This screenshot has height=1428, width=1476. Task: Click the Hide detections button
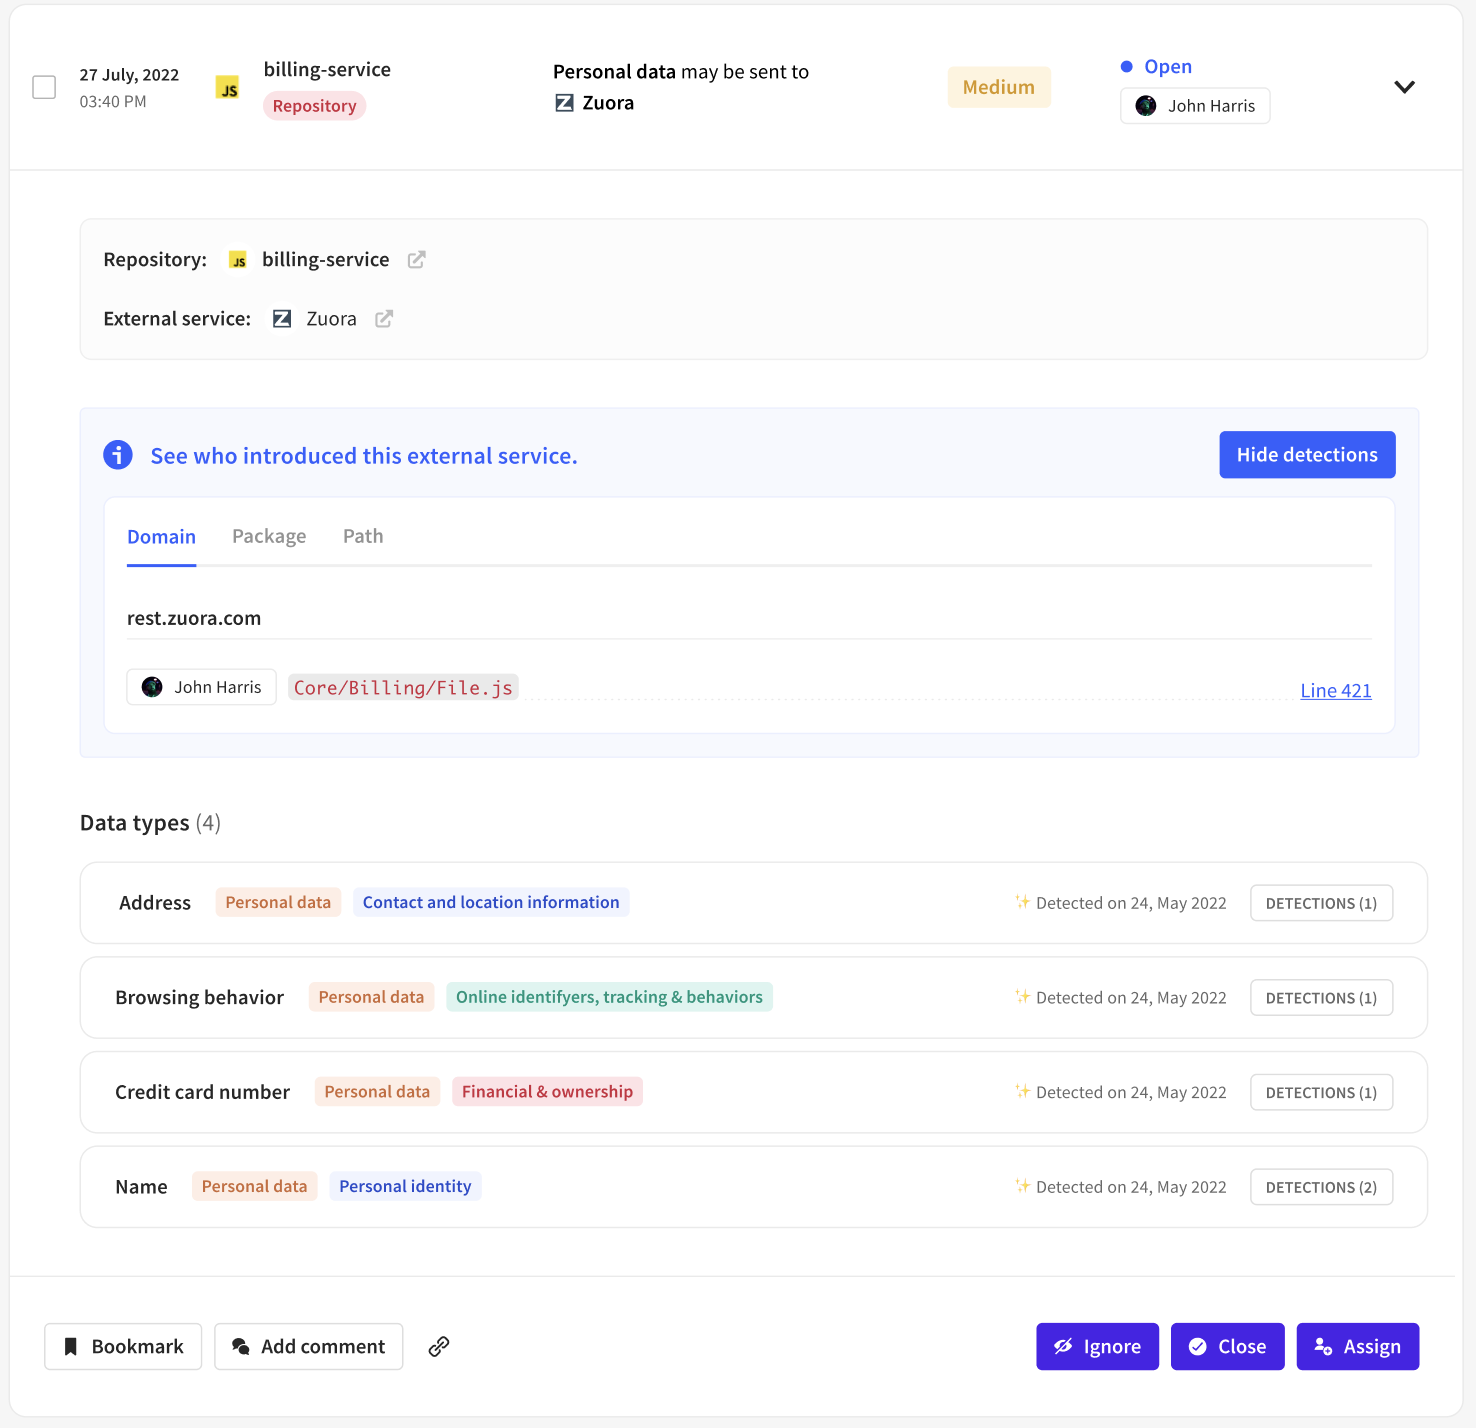point(1307,455)
